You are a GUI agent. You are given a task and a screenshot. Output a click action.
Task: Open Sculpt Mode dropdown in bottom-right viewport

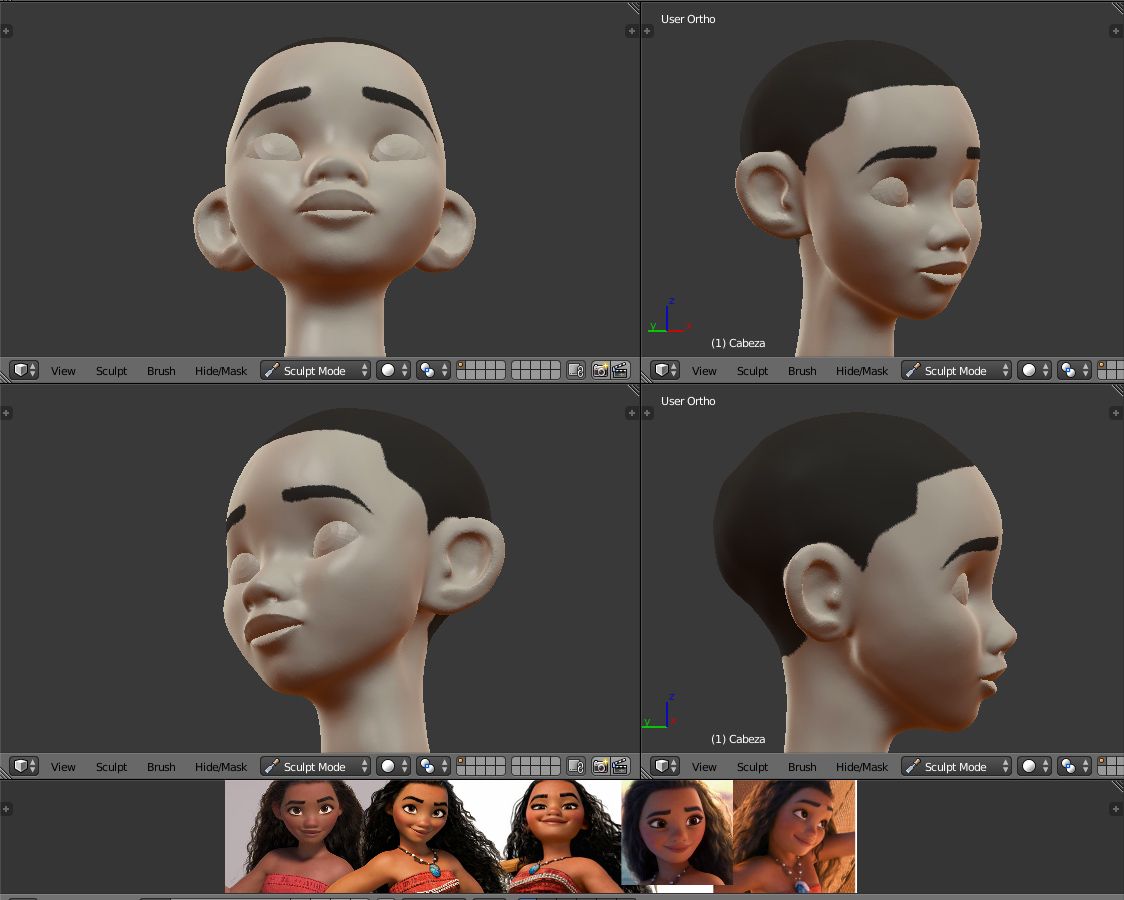tap(956, 766)
